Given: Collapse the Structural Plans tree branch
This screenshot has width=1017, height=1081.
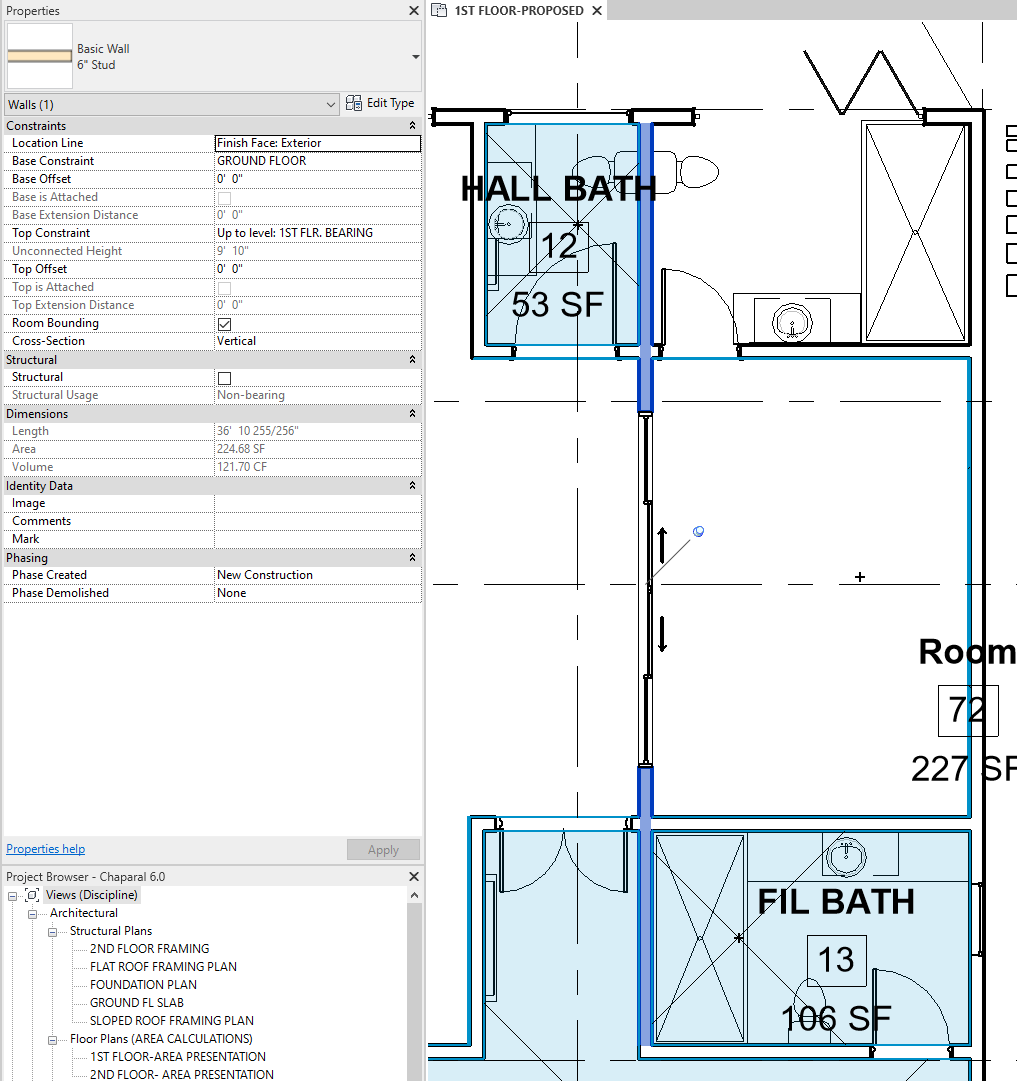Looking at the screenshot, I should click(51, 931).
